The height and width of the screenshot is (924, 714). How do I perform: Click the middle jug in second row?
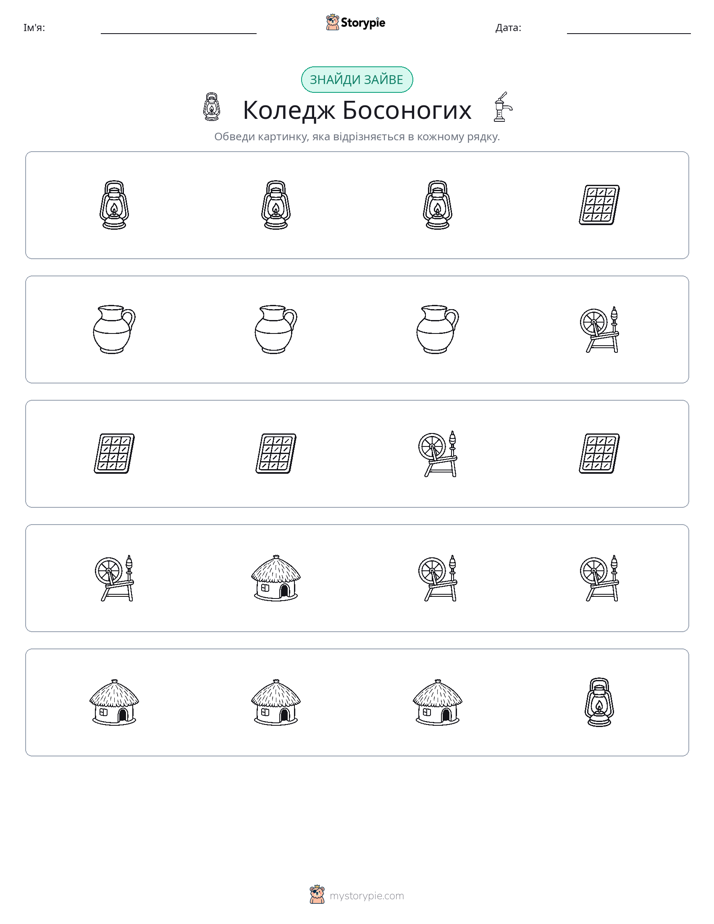coord(276,329)
